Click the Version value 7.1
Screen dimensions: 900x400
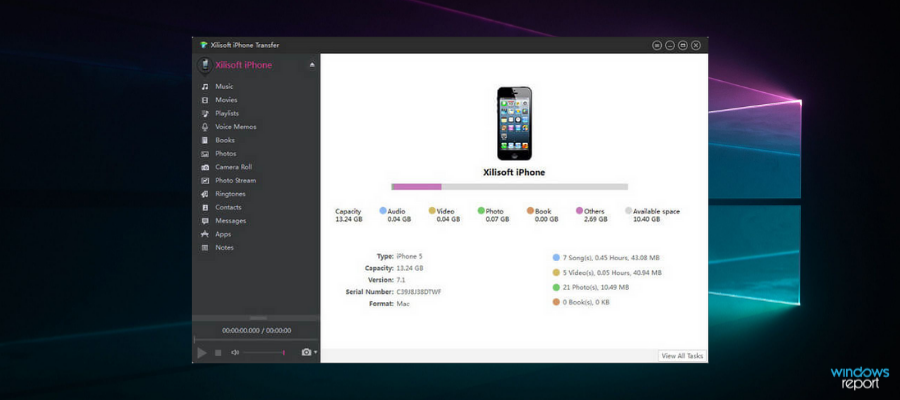pyautogui.click(x=402, y=280)
